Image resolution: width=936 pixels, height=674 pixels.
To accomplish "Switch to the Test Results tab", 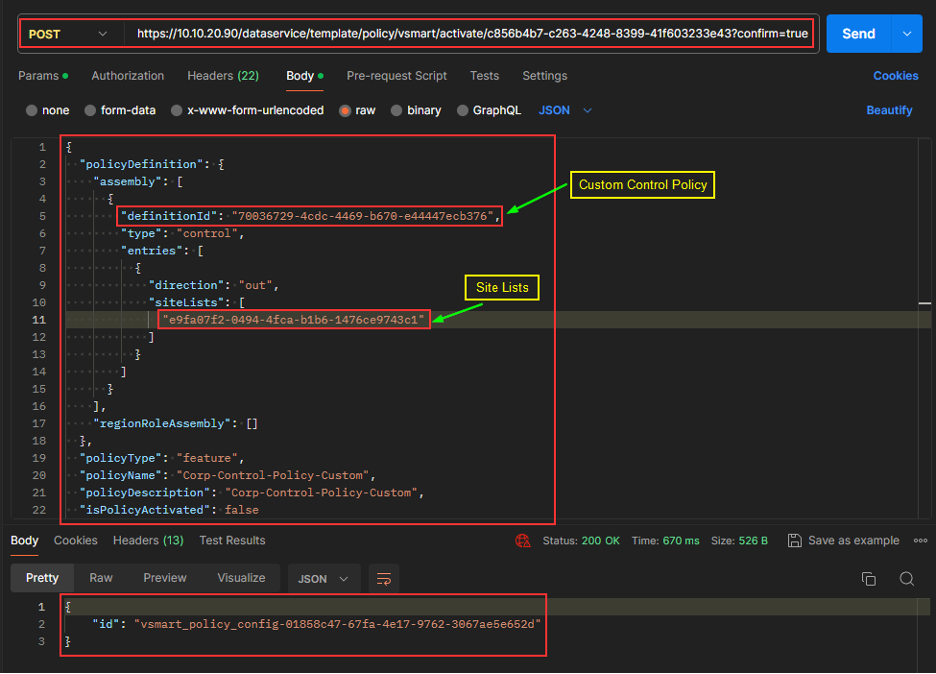I will 232,541.
